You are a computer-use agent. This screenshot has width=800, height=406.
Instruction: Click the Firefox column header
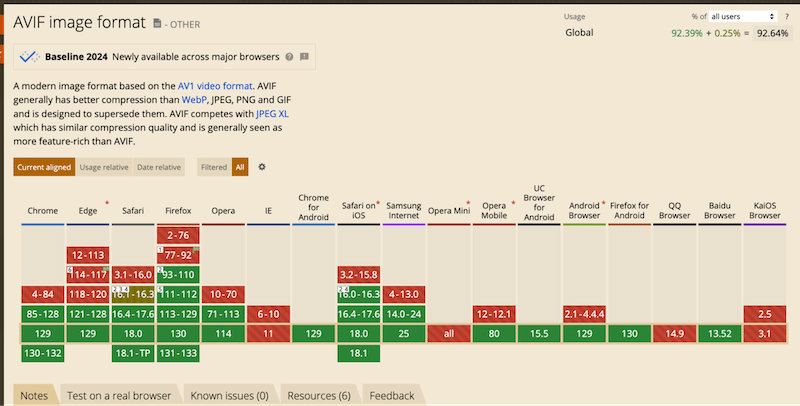(x=178, y=211)
